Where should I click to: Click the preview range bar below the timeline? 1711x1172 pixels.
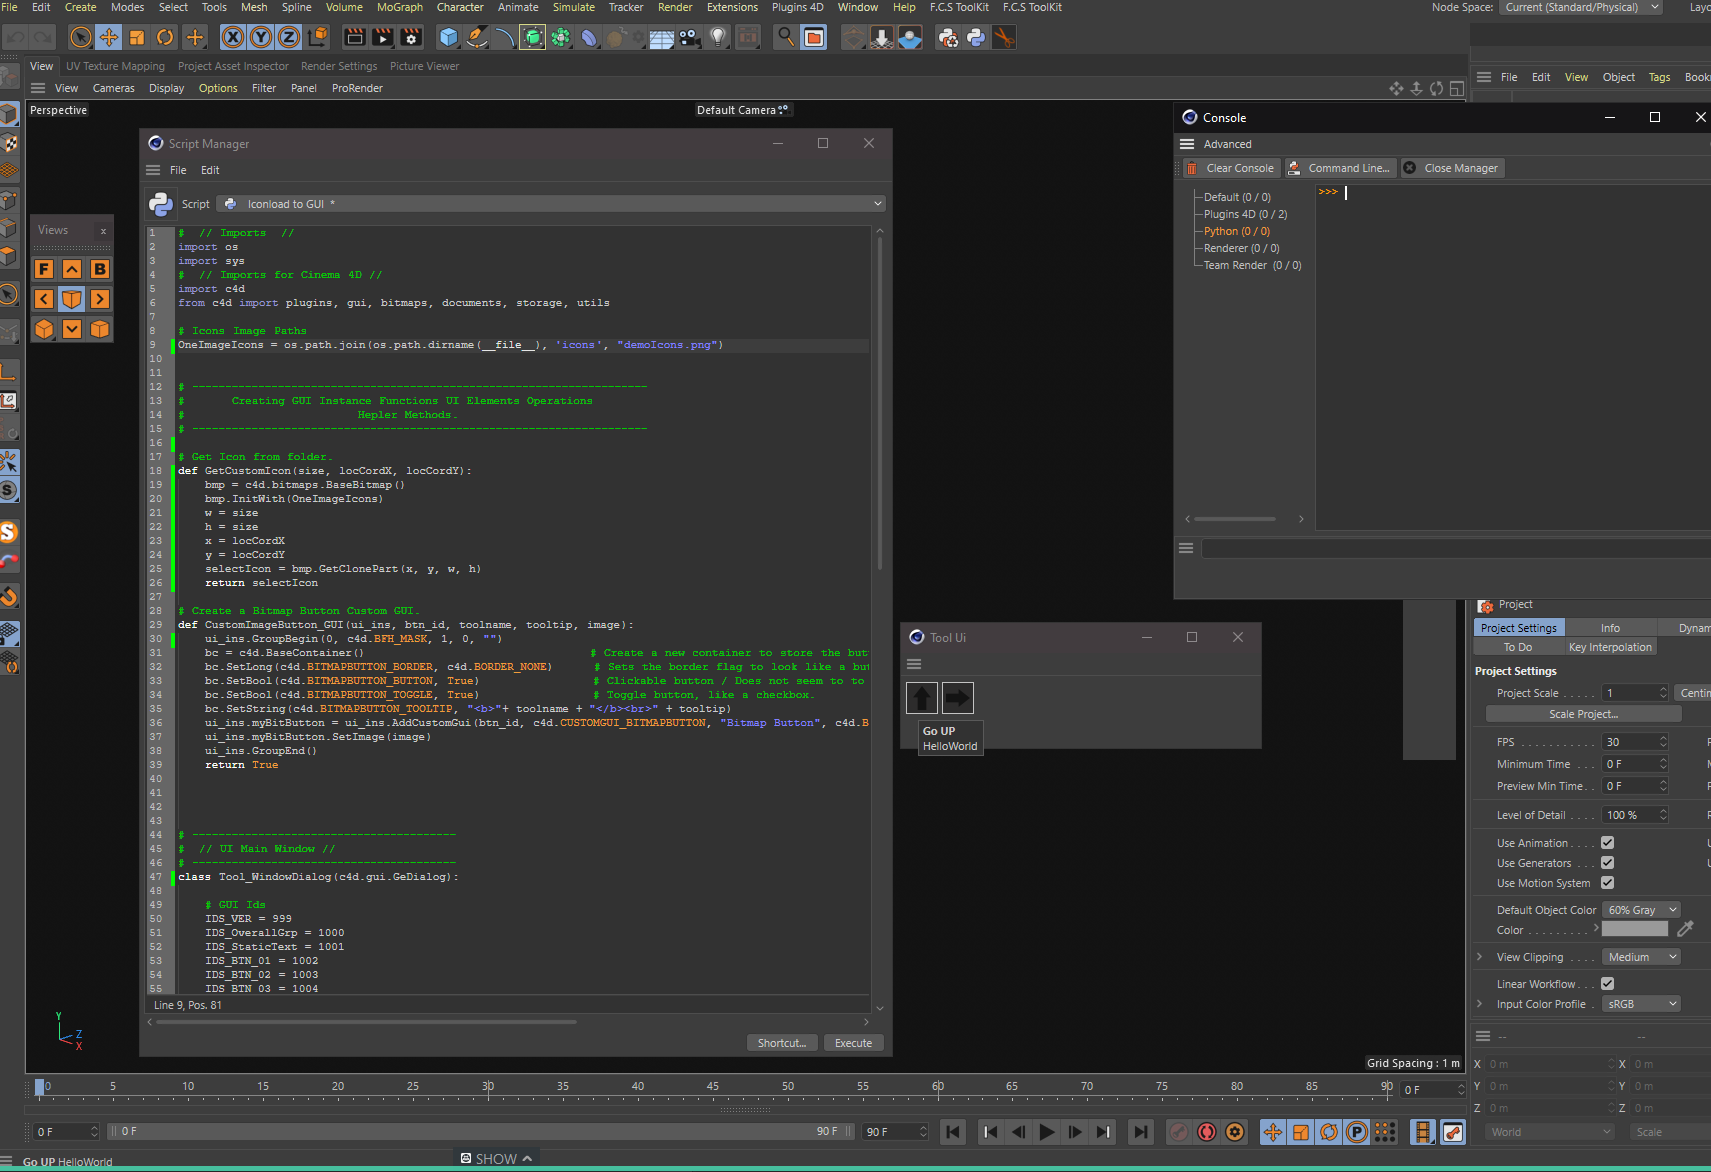[x=481, y=1132]
